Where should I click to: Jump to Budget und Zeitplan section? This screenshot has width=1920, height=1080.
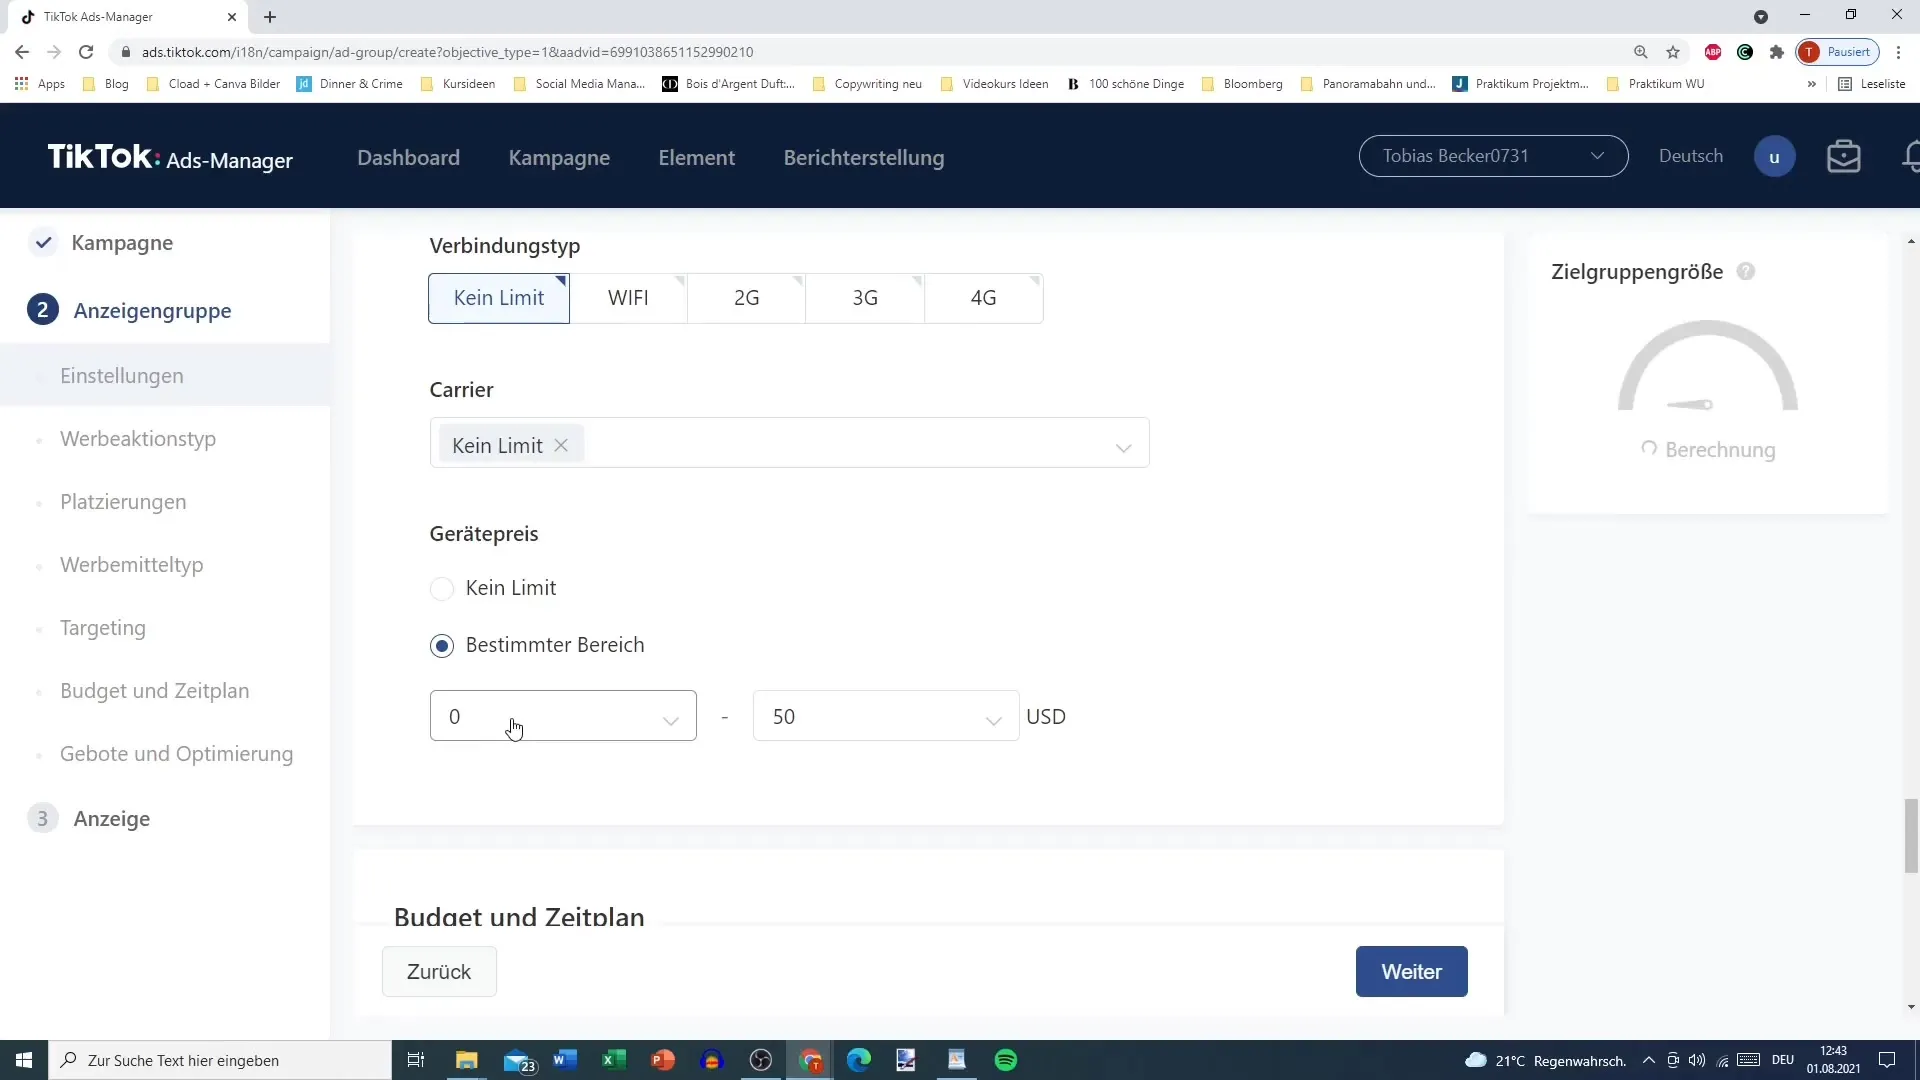click(x=154, y=691)
